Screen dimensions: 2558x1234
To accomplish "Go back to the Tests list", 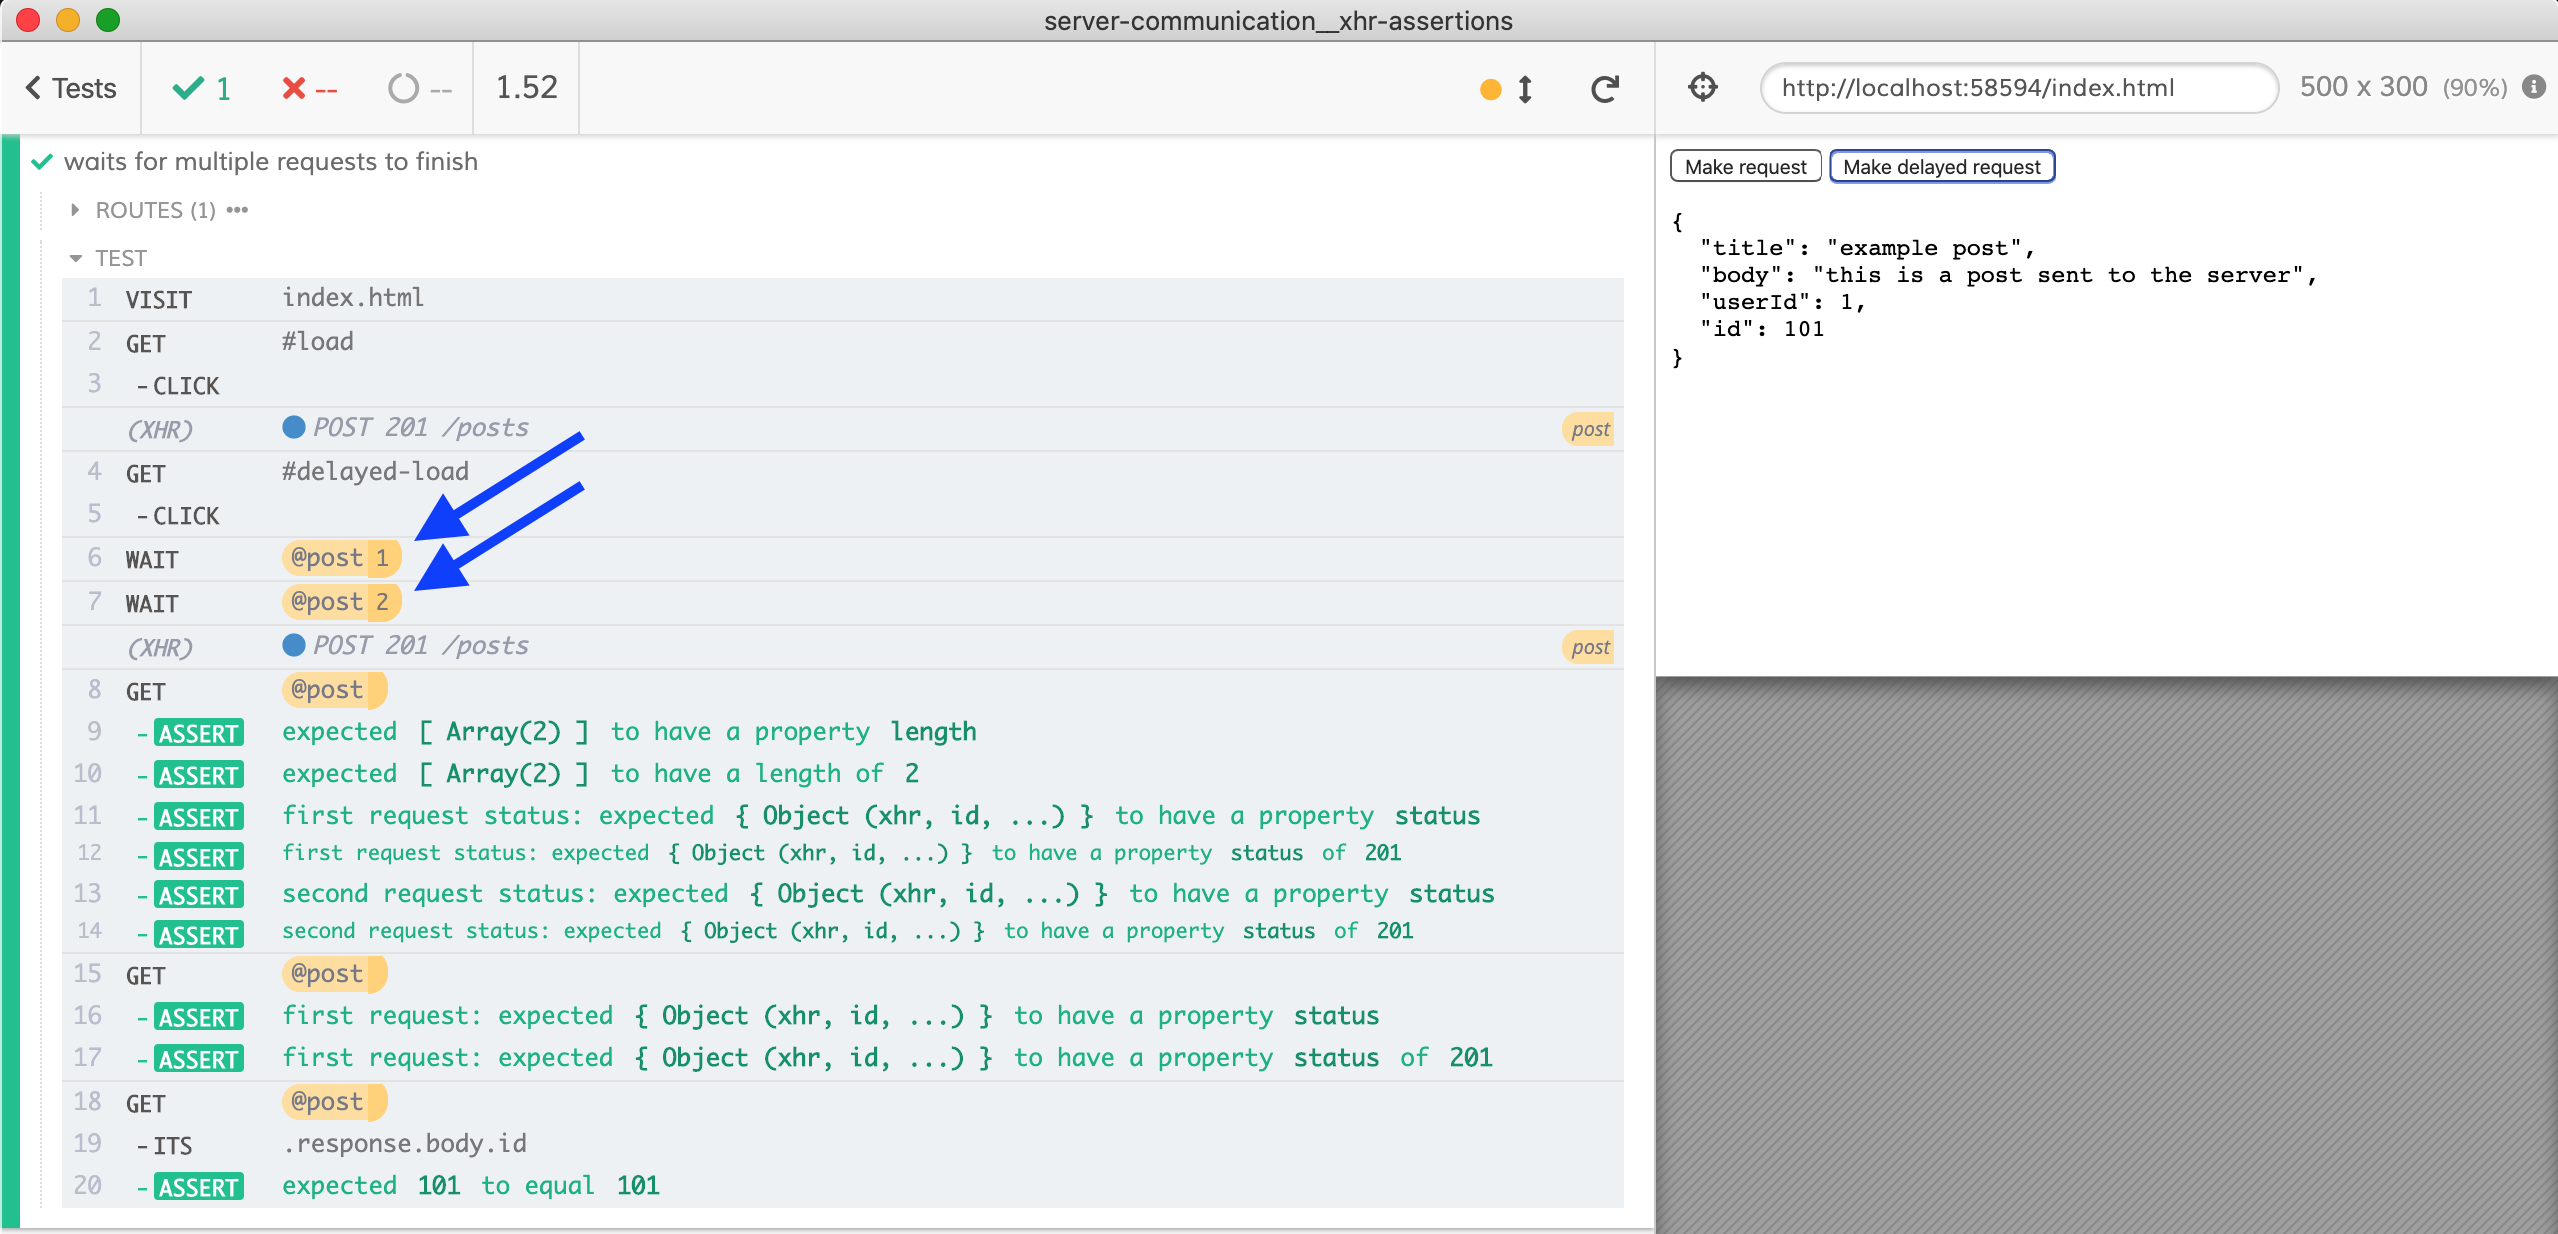I will pyautogui.click(x=71, y=89).
